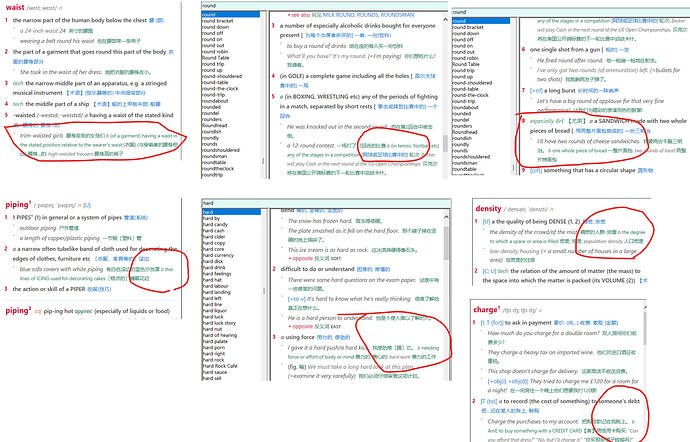Select 'roundabout' in the GOLF-sense round window
This screenshot has height=442, width=690.
coord(215,101)
